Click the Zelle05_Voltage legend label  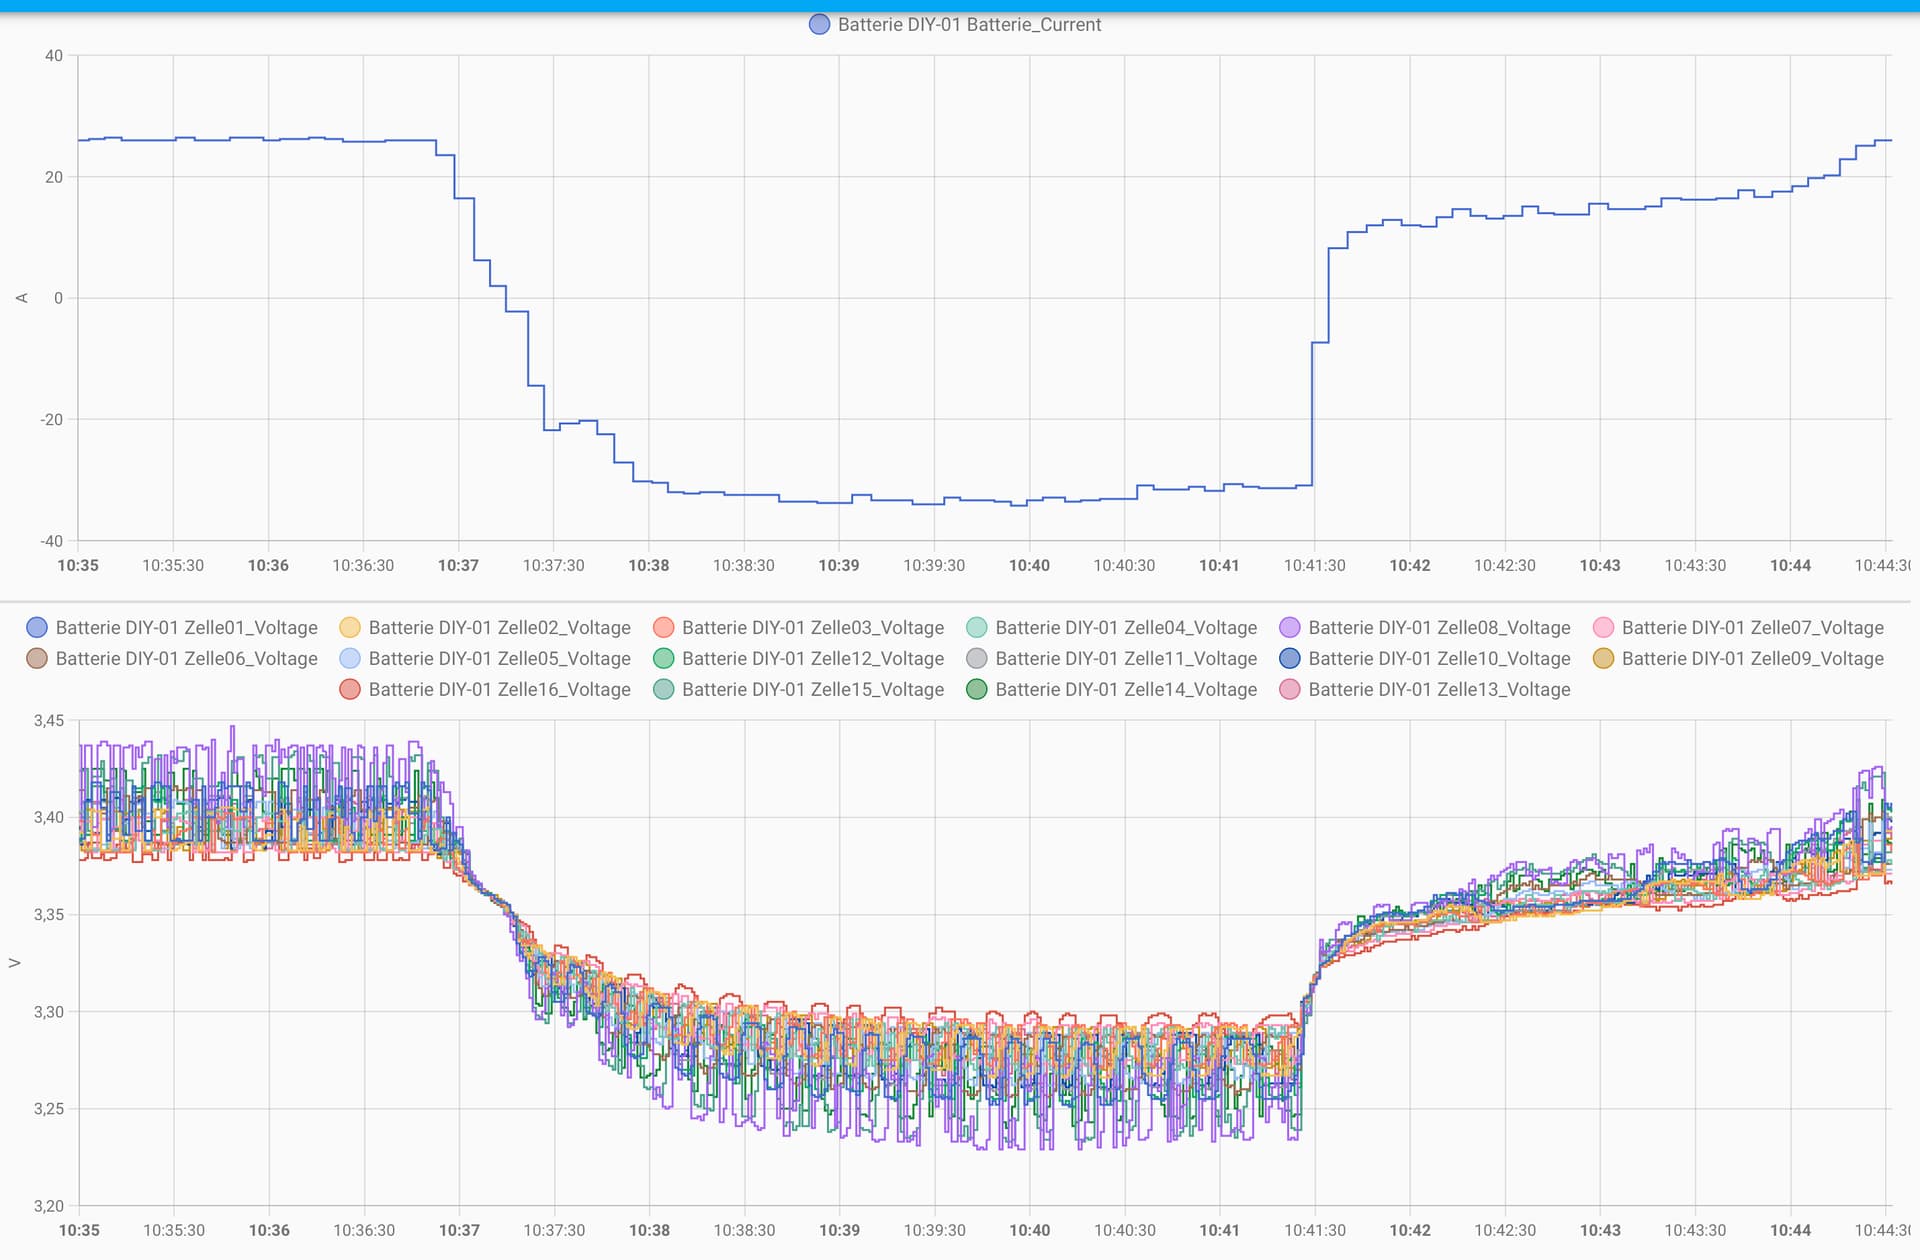point(500,659)
